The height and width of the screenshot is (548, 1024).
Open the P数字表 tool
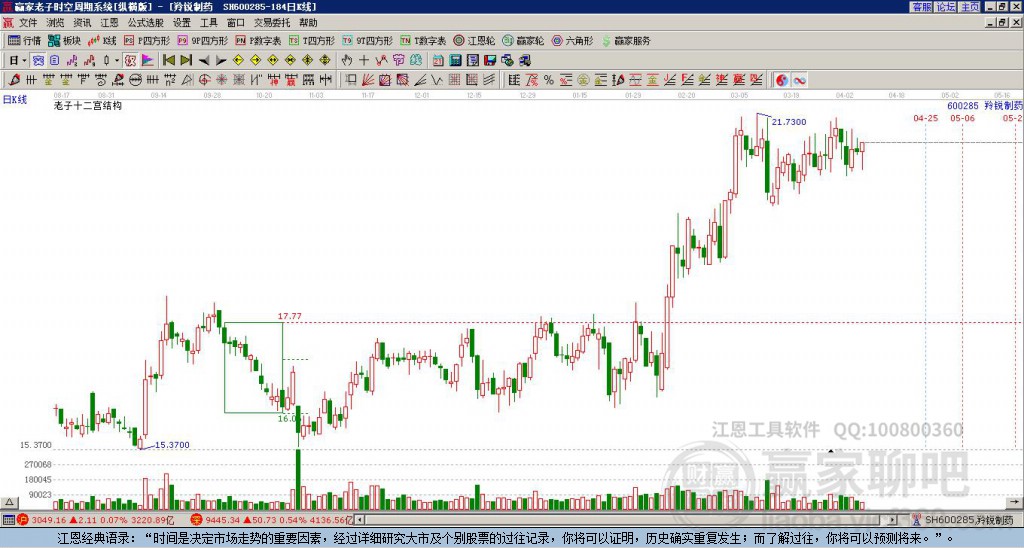(x=259, y=40)
